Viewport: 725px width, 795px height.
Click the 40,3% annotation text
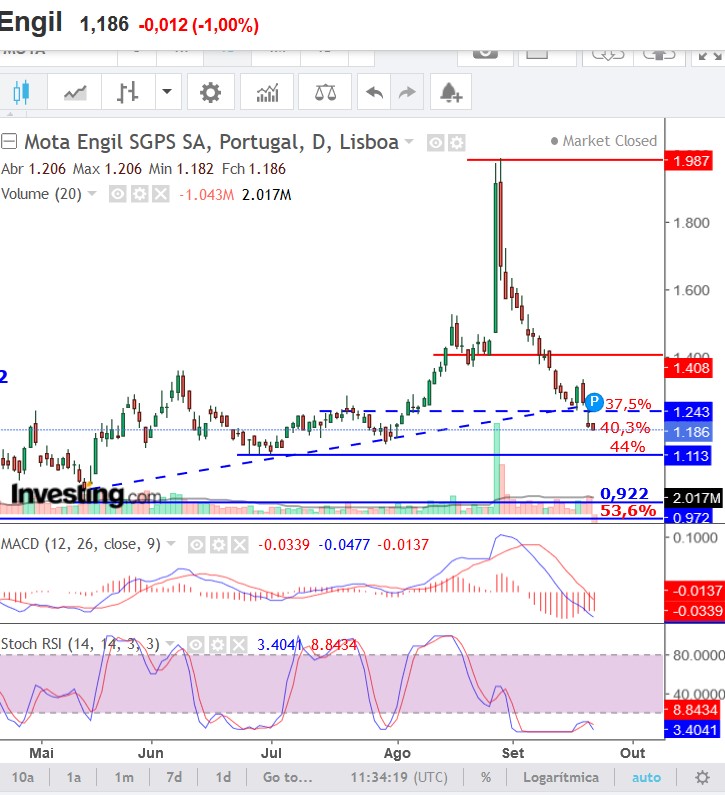click(x=625, y=427)
